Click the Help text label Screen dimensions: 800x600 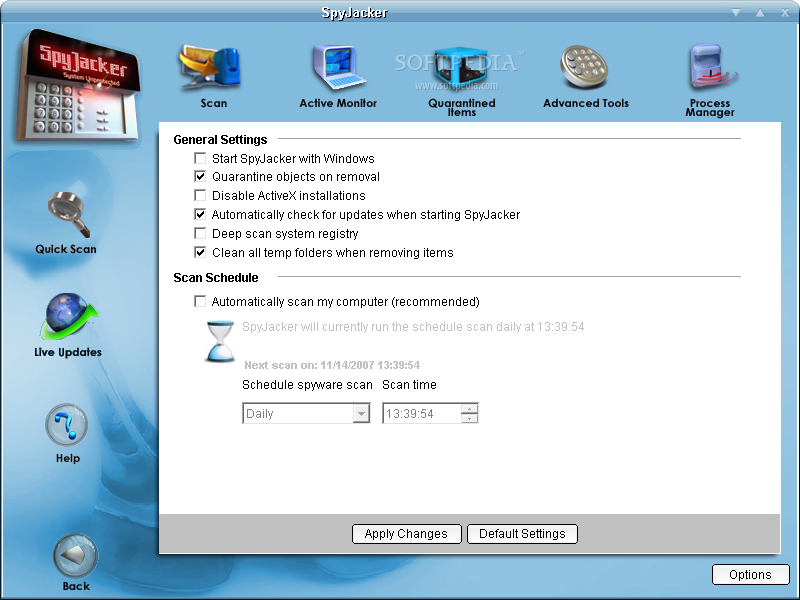point(68,458)
